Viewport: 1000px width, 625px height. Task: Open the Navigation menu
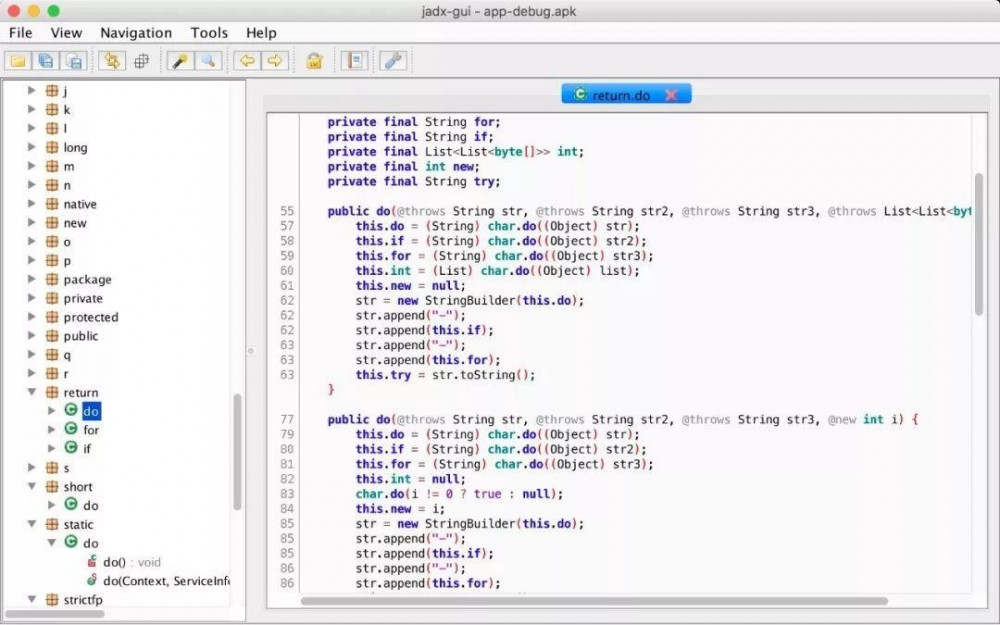[x=136, y=33]
